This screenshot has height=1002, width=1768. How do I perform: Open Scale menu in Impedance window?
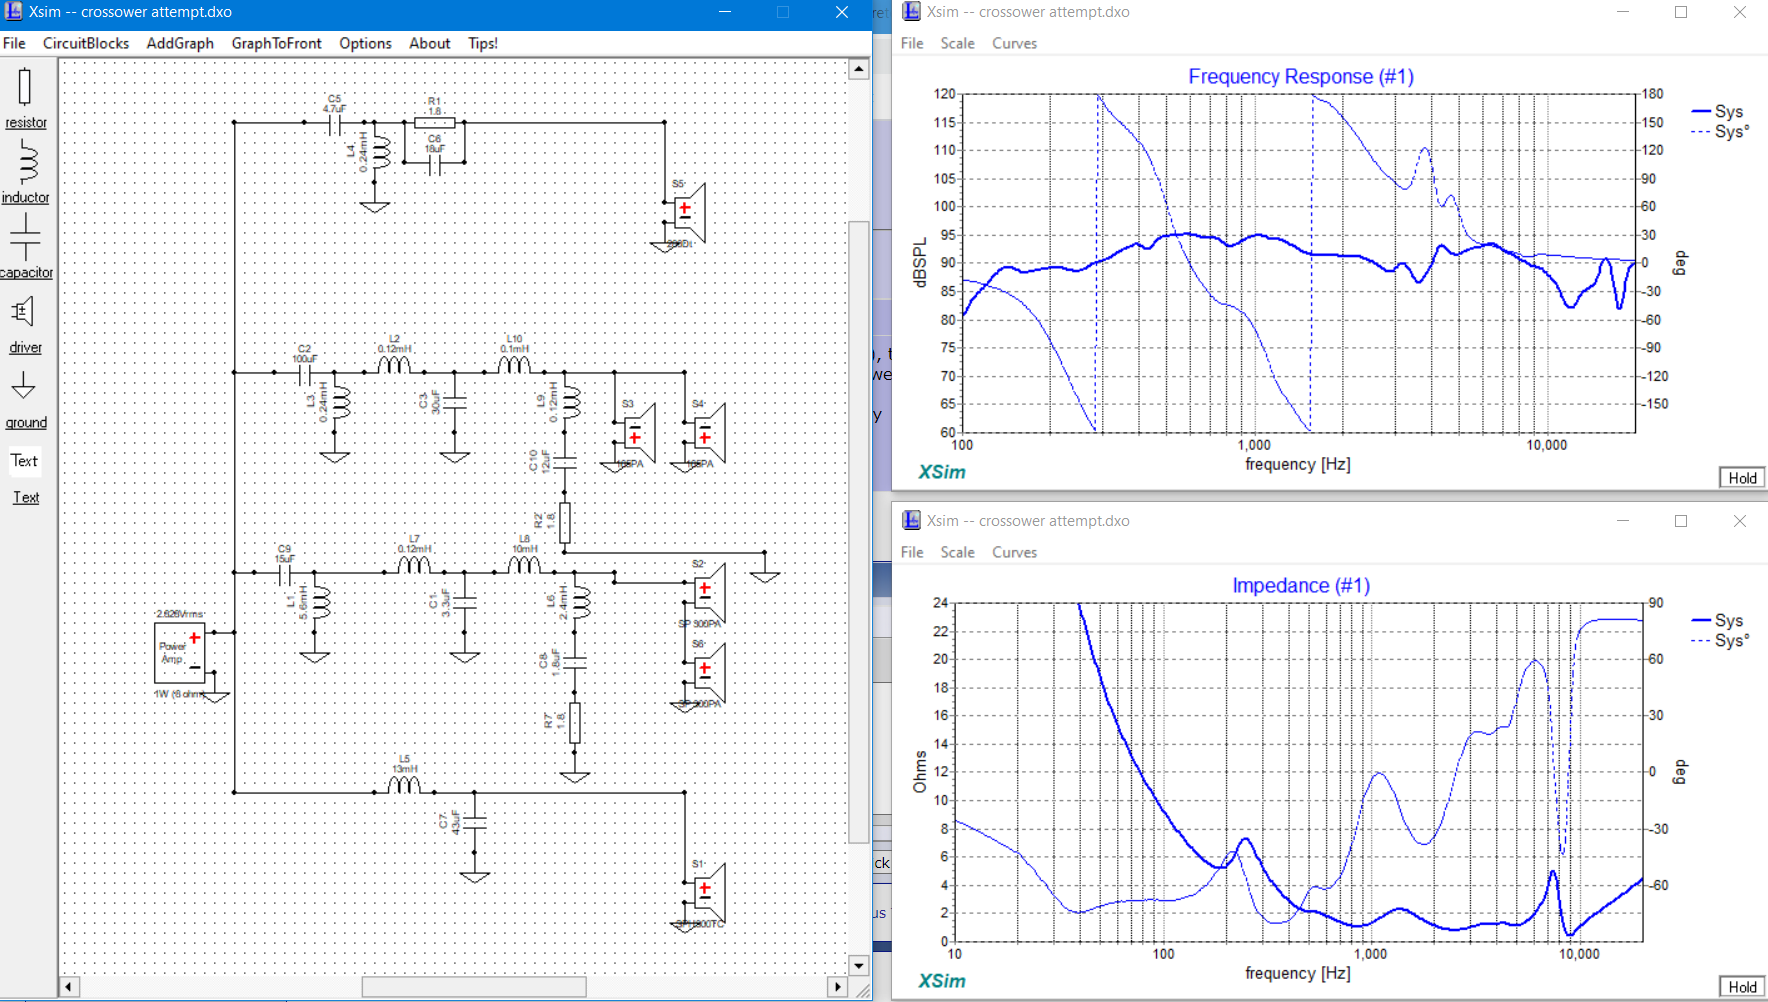[x=957, y=552]
